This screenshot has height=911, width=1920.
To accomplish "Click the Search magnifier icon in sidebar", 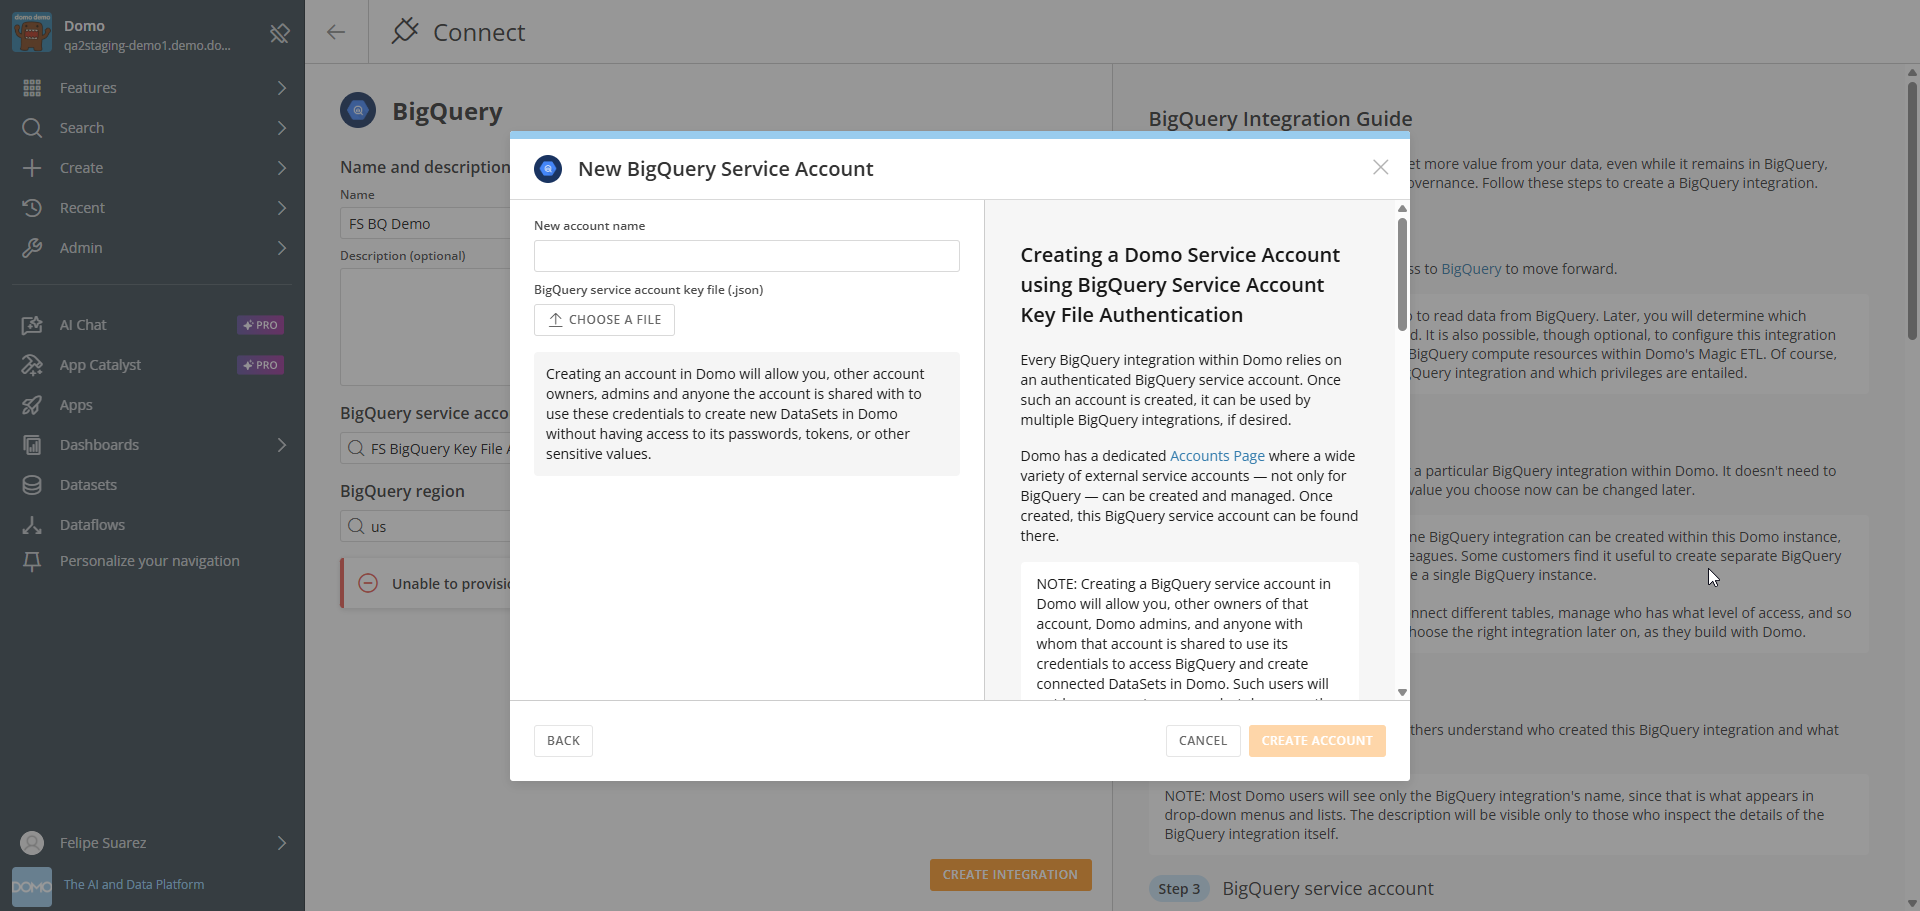I will coord(32,128).
